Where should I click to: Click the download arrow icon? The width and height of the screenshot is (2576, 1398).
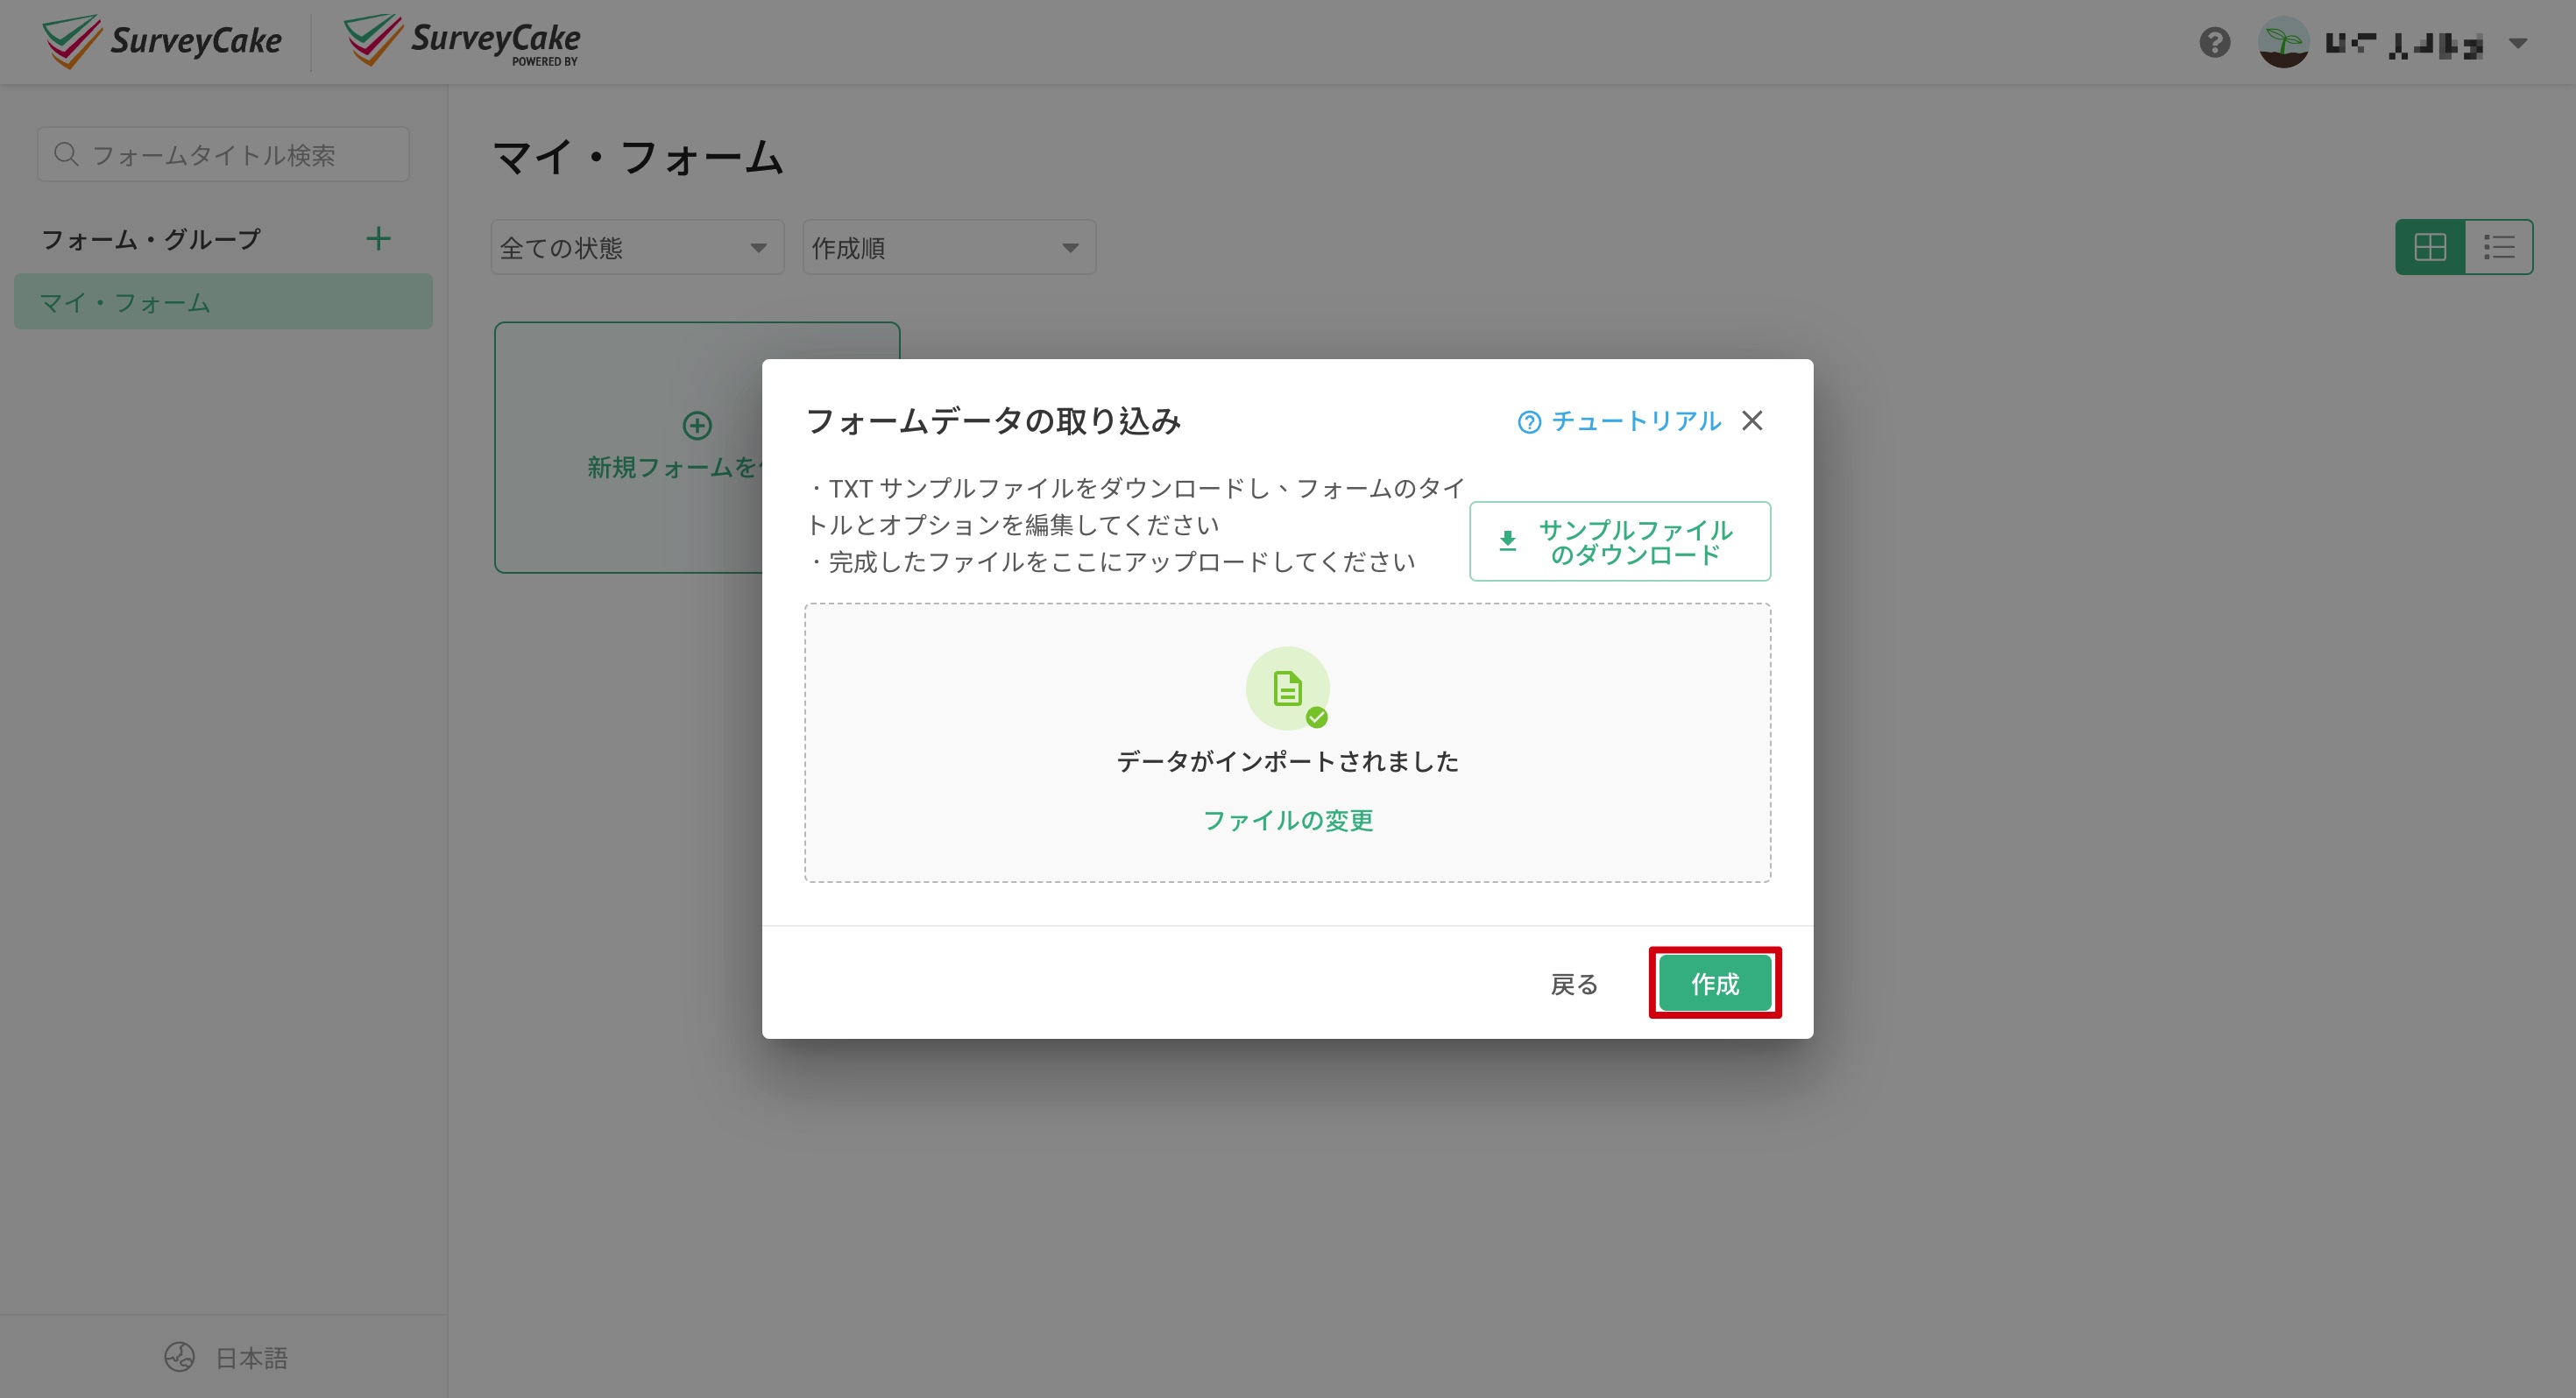(1507, 541)
